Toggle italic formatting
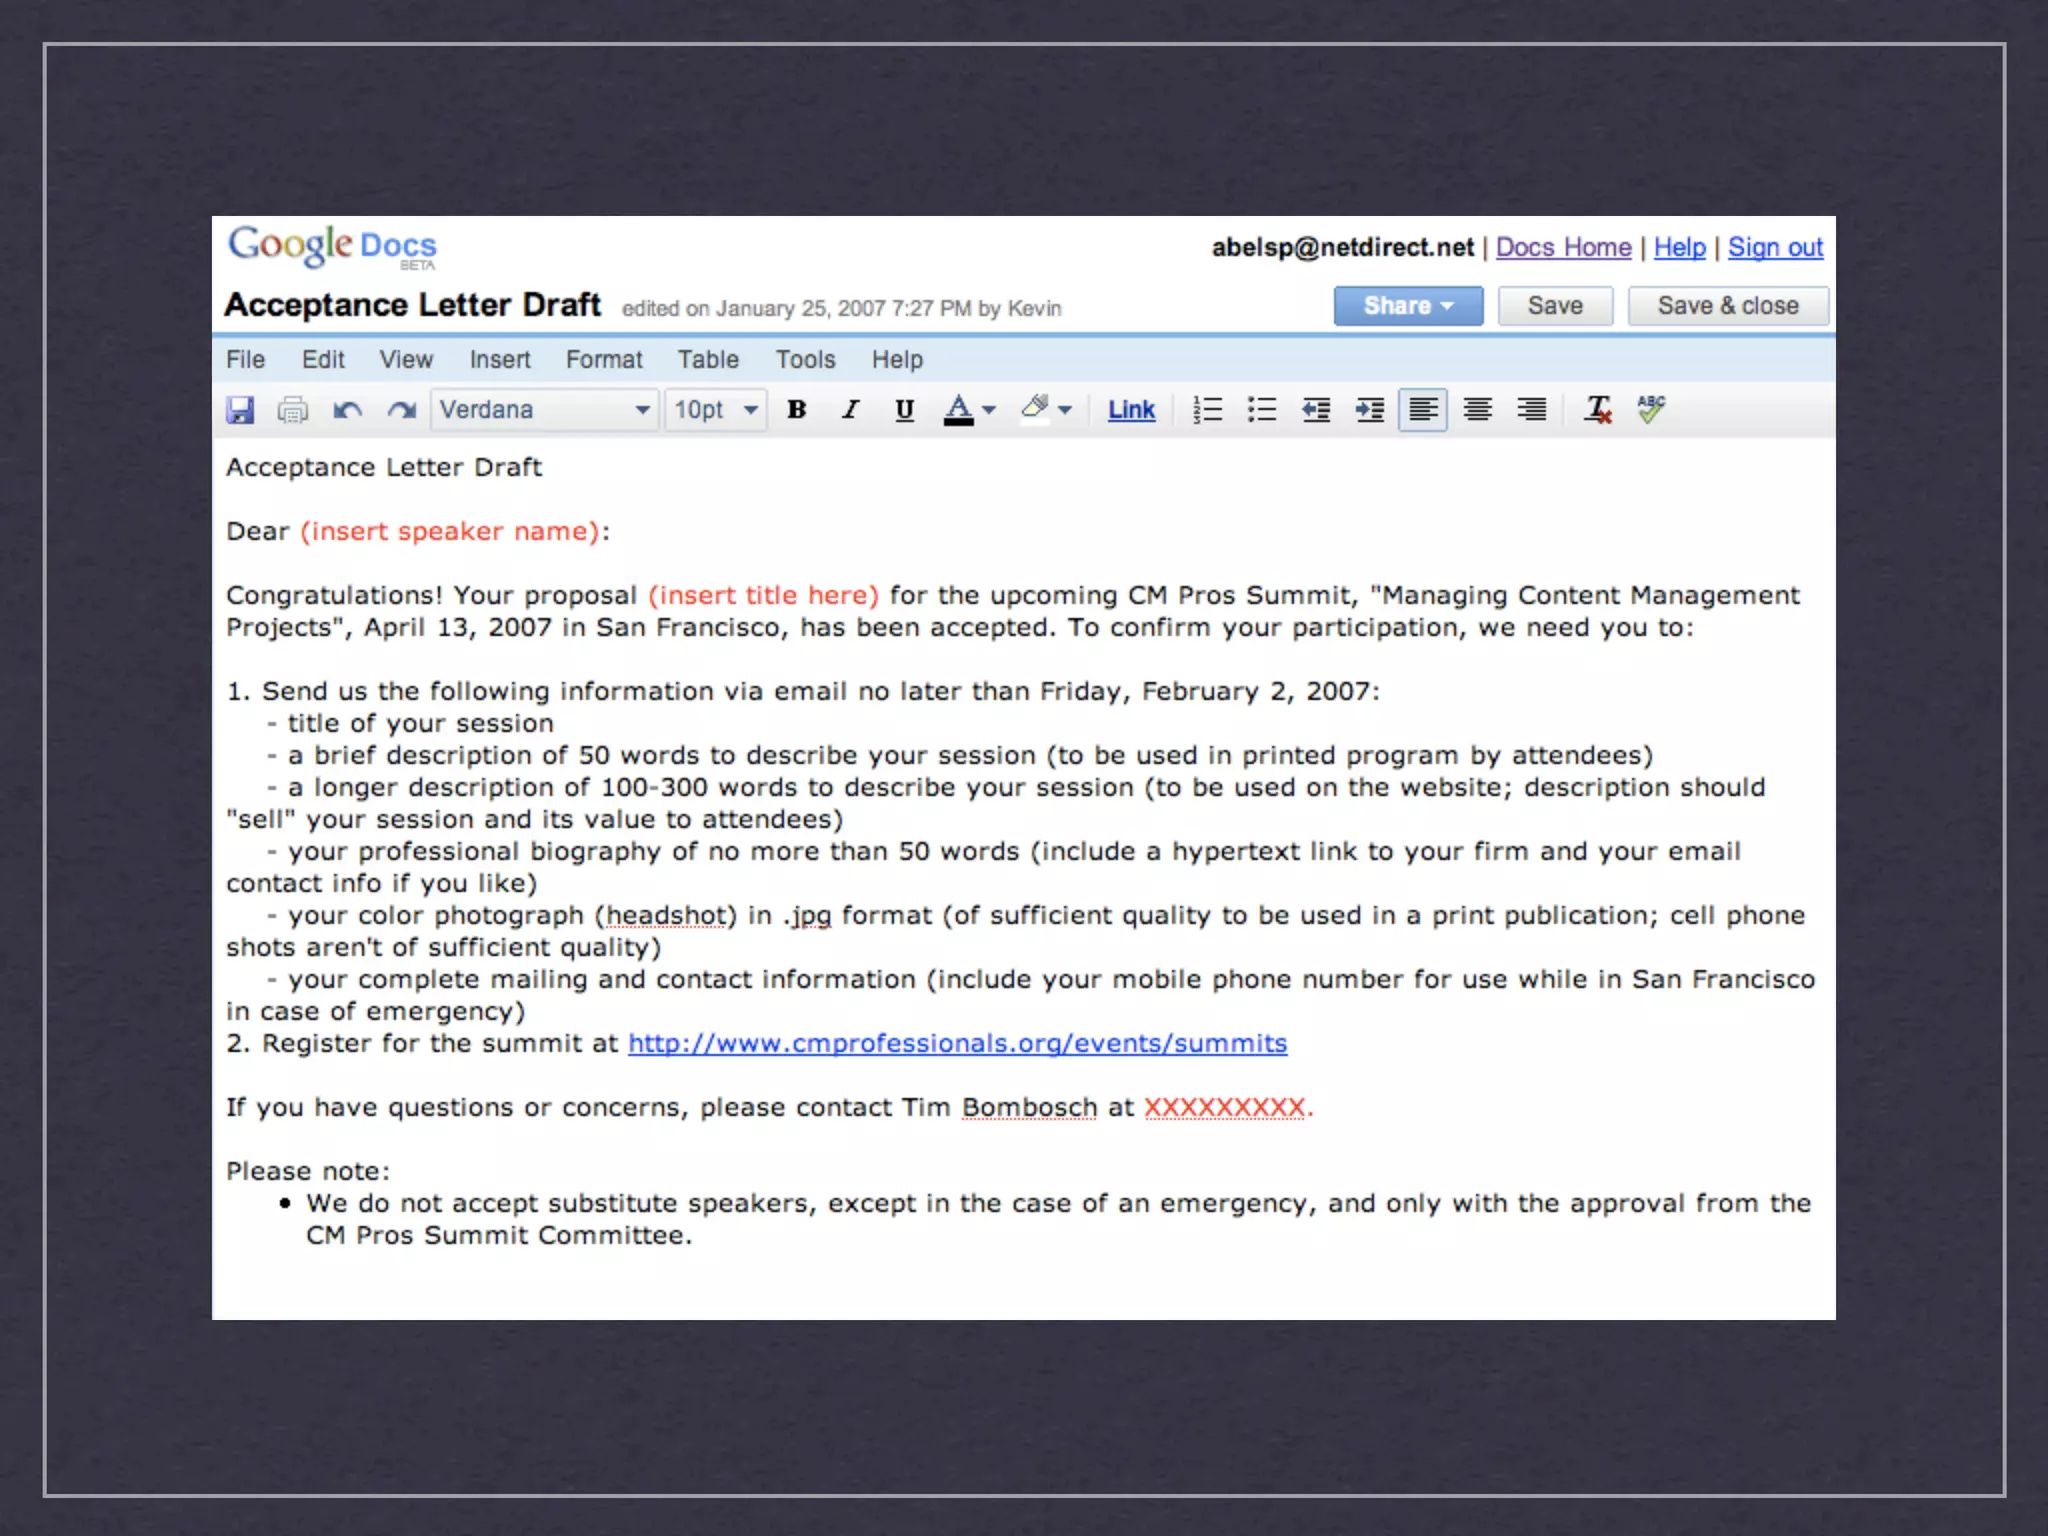The height and width of the screenshot is (1536, 2048). point(850,410)
